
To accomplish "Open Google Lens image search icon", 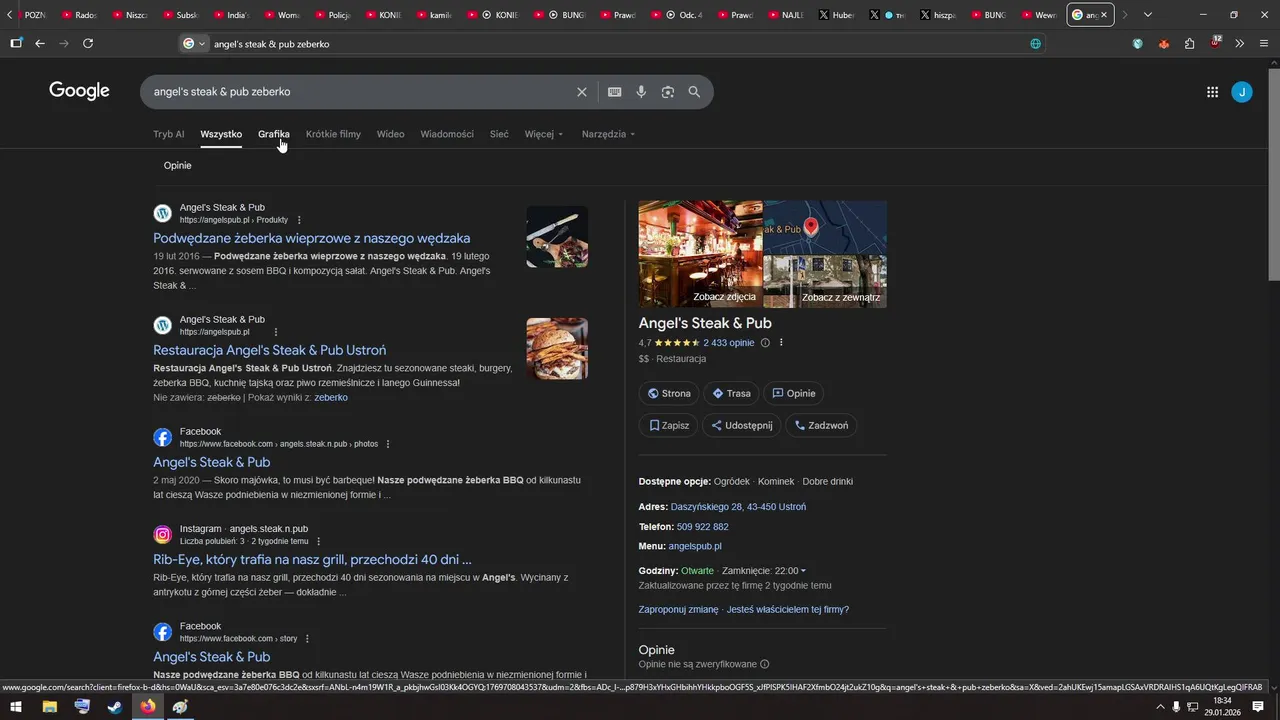I will [x=668, y=92].
